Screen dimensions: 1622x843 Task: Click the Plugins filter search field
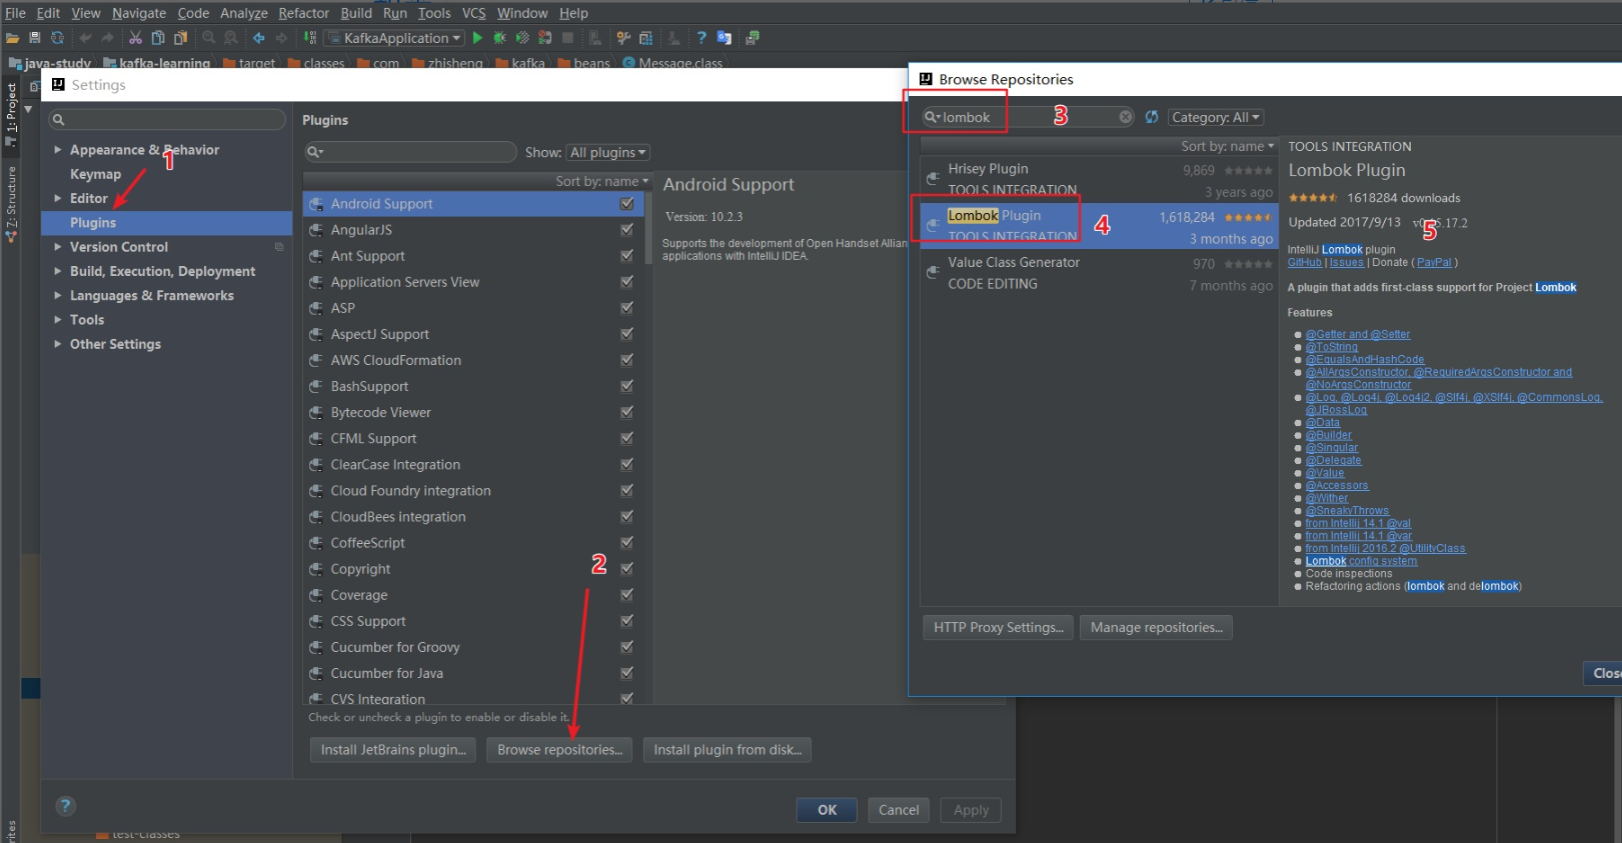[410, 152]
